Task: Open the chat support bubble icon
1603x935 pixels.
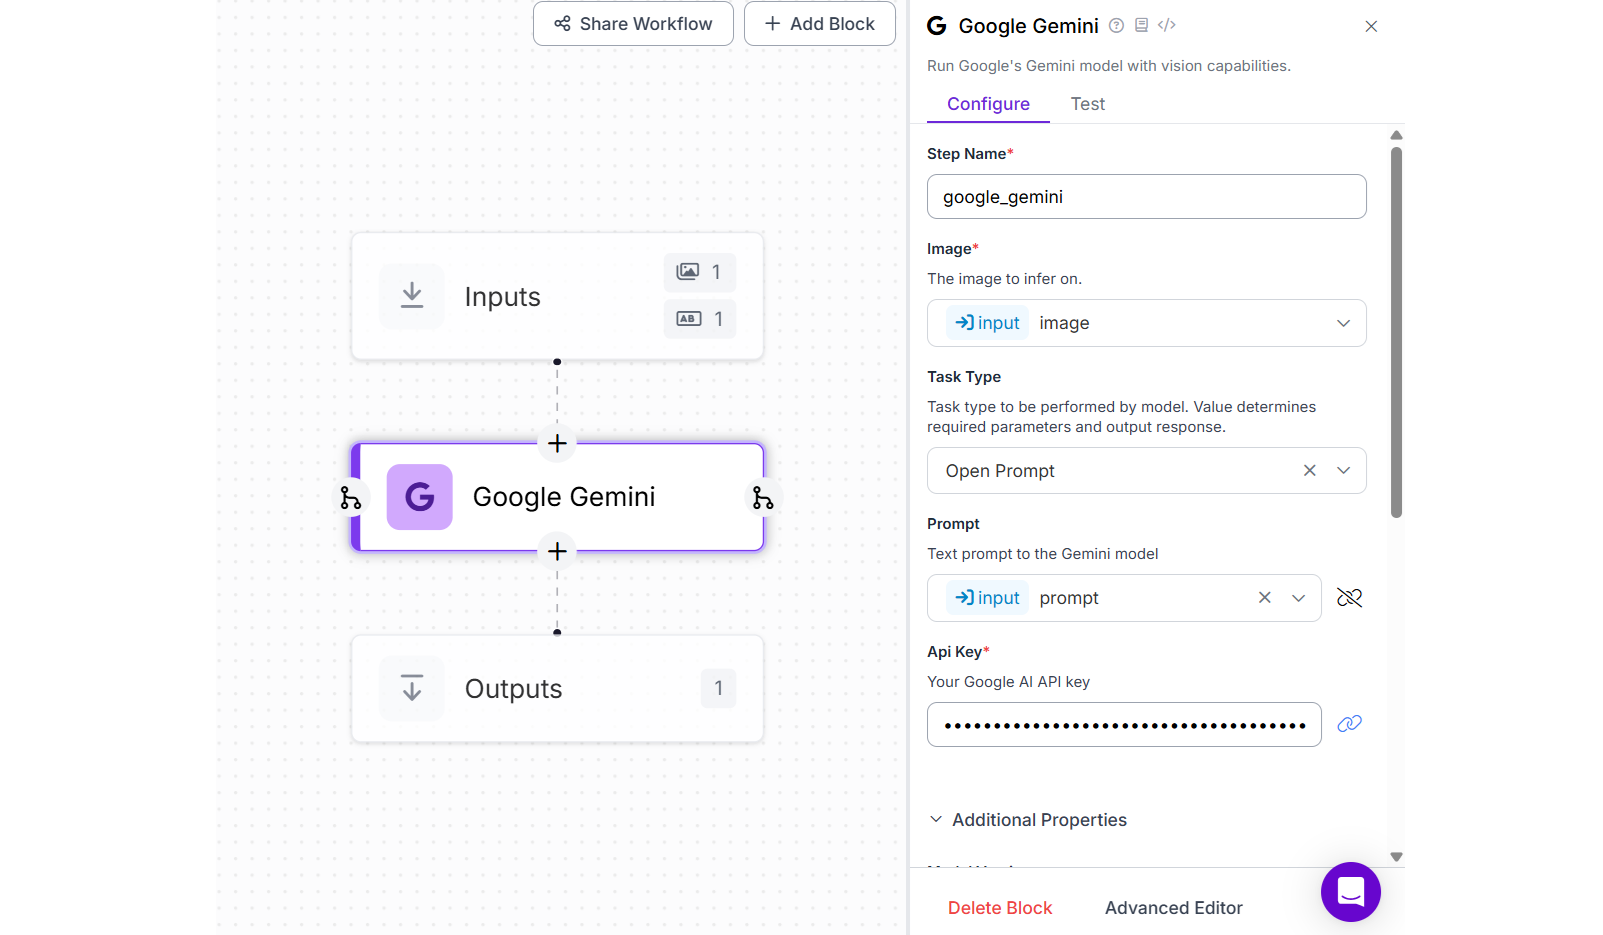Action: pyautogui.click(x=1350, y=891)
